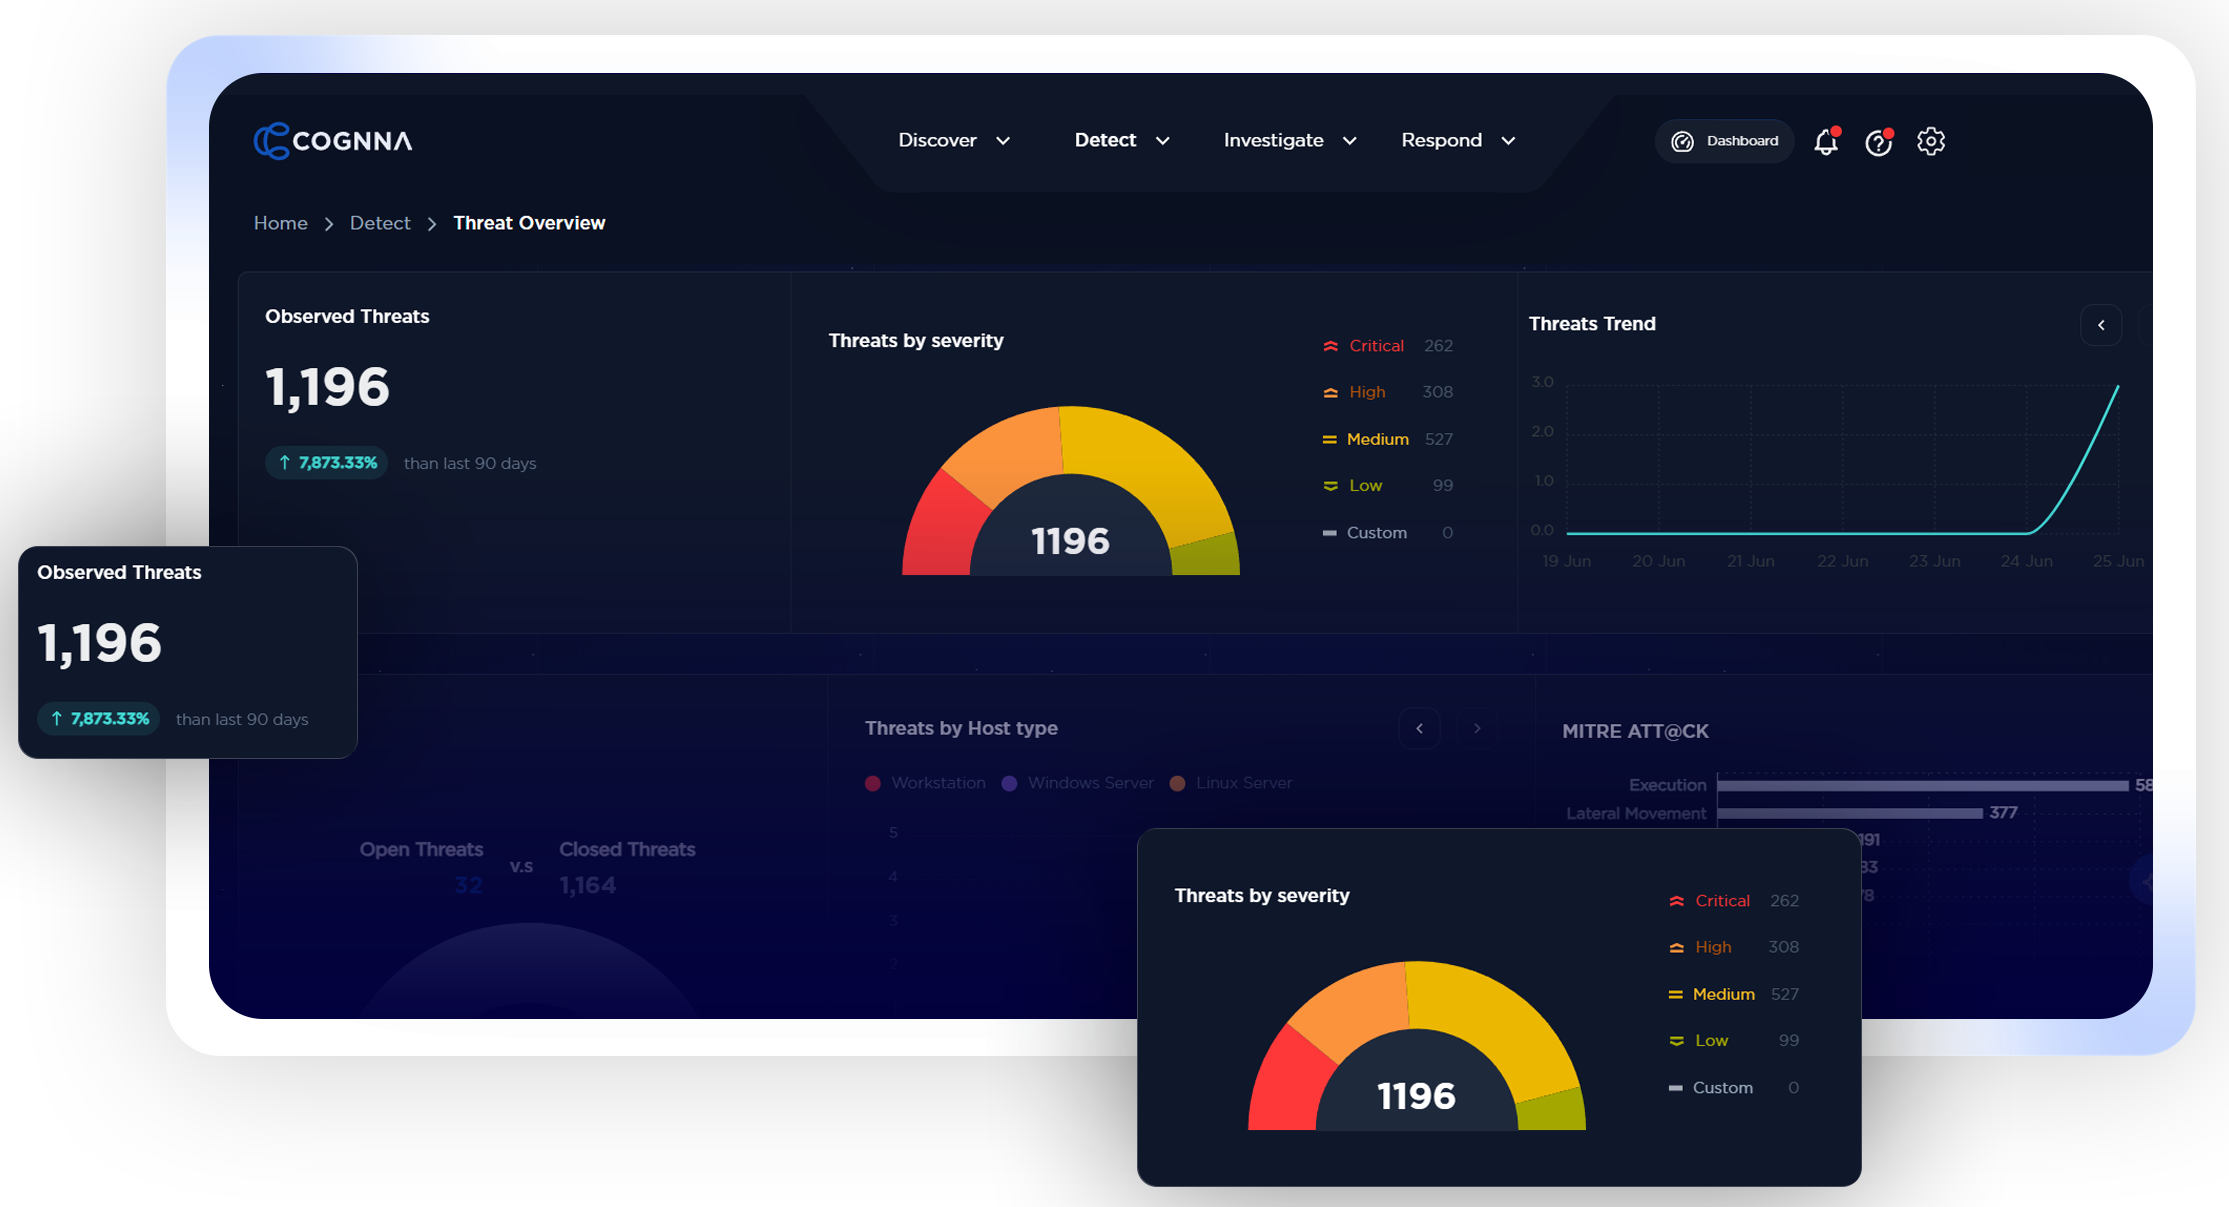Click the Cognna logo

(x=333, y=141)
